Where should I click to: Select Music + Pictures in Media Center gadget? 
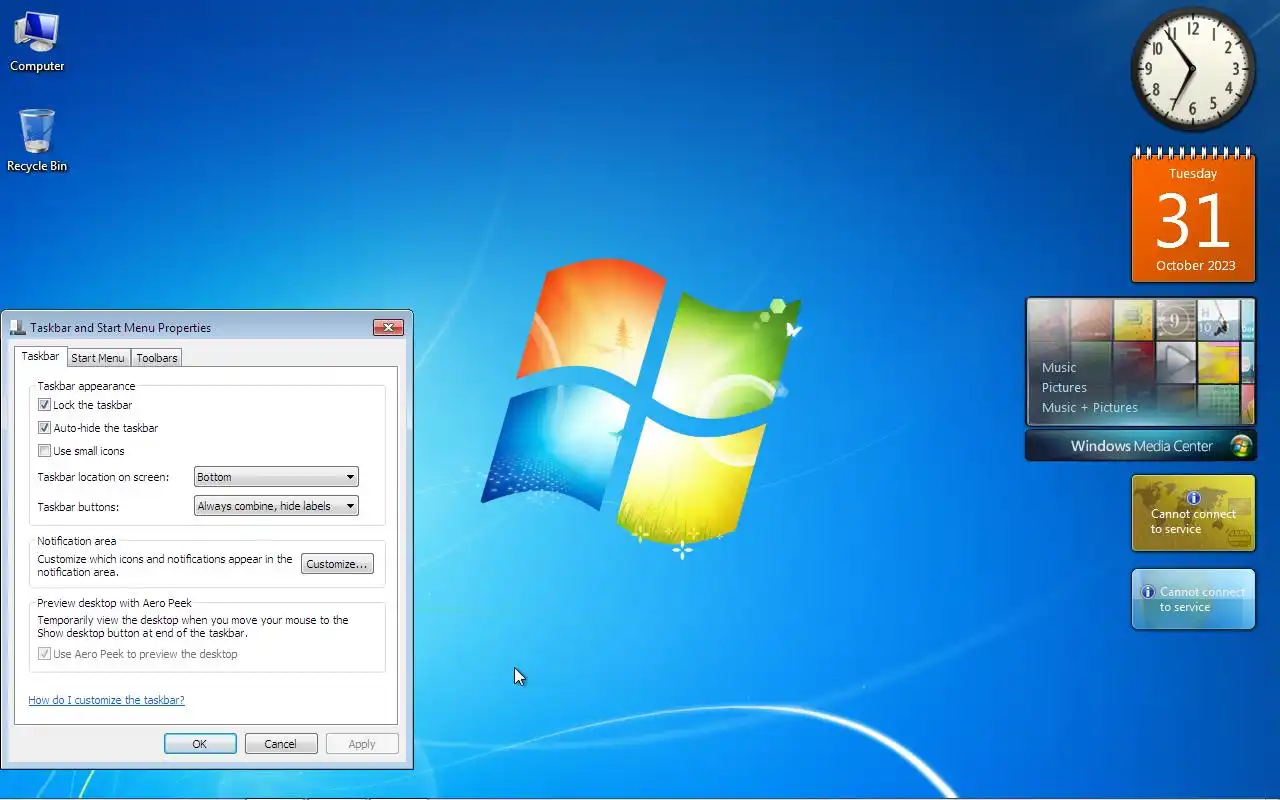point(1090,407)
